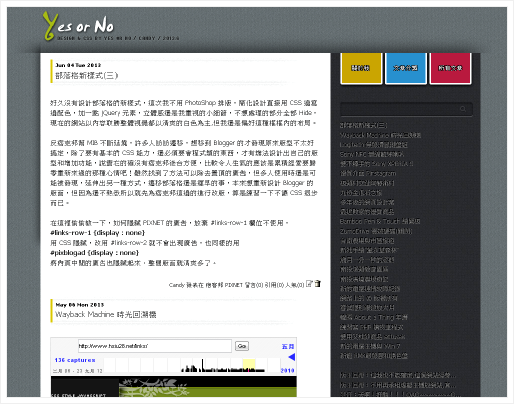Click the Yes or No blog logo
This screenshot has height=404, width=514.
(x=78, y=26)
